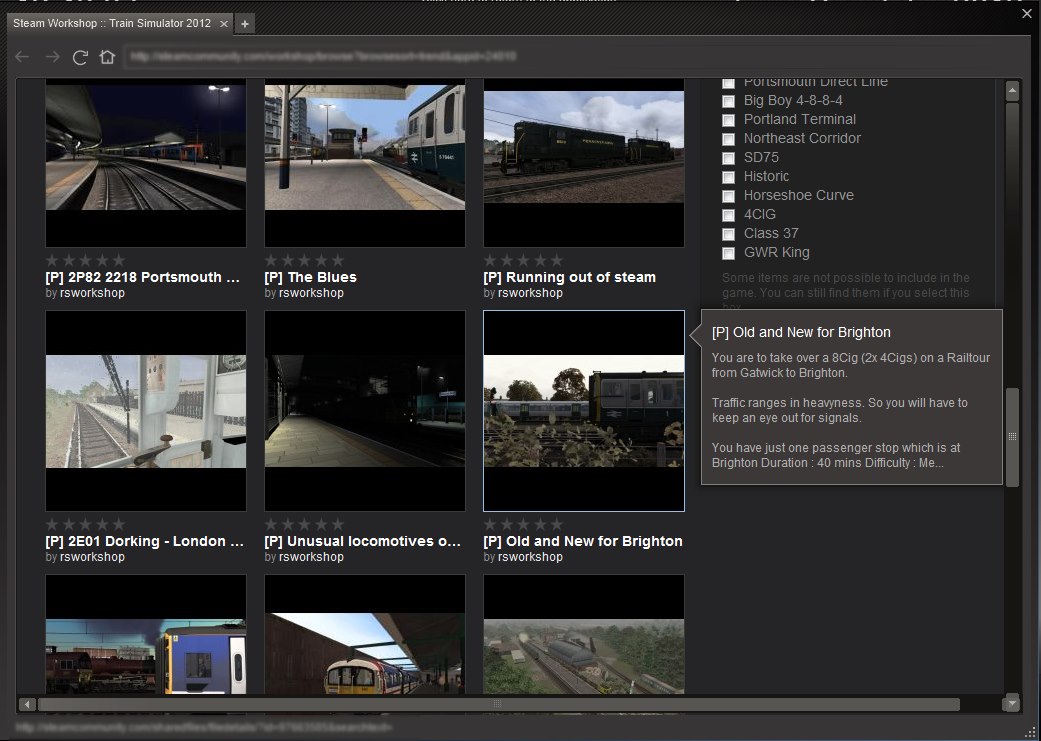Click the horizontal scrollbar left arrow
1041x741 pixels.
(x=27, y=704)
